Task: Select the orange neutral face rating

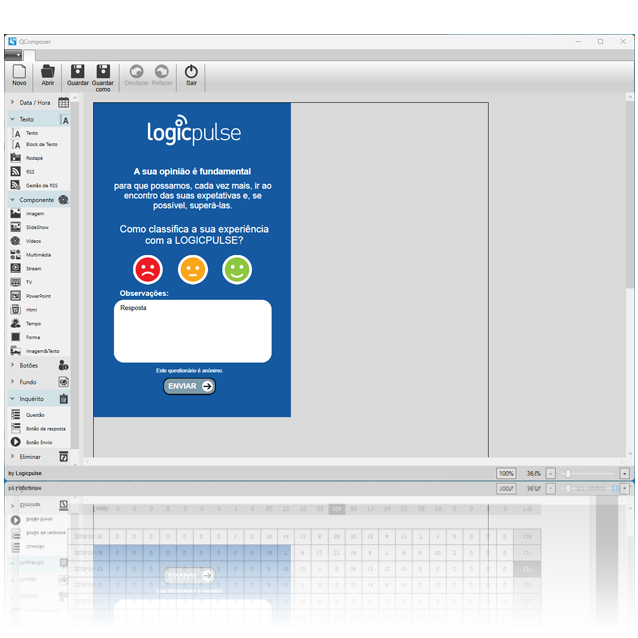Action: coord(192,269)
